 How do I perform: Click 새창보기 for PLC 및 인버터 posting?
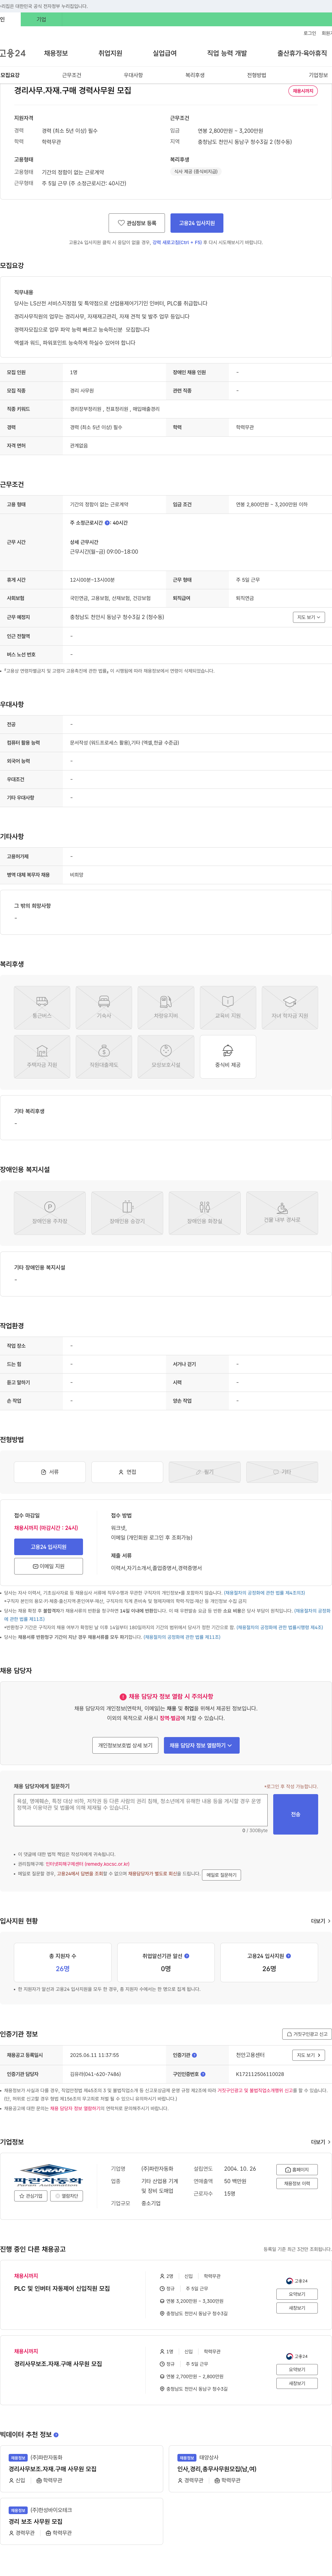coord(297,2308)
